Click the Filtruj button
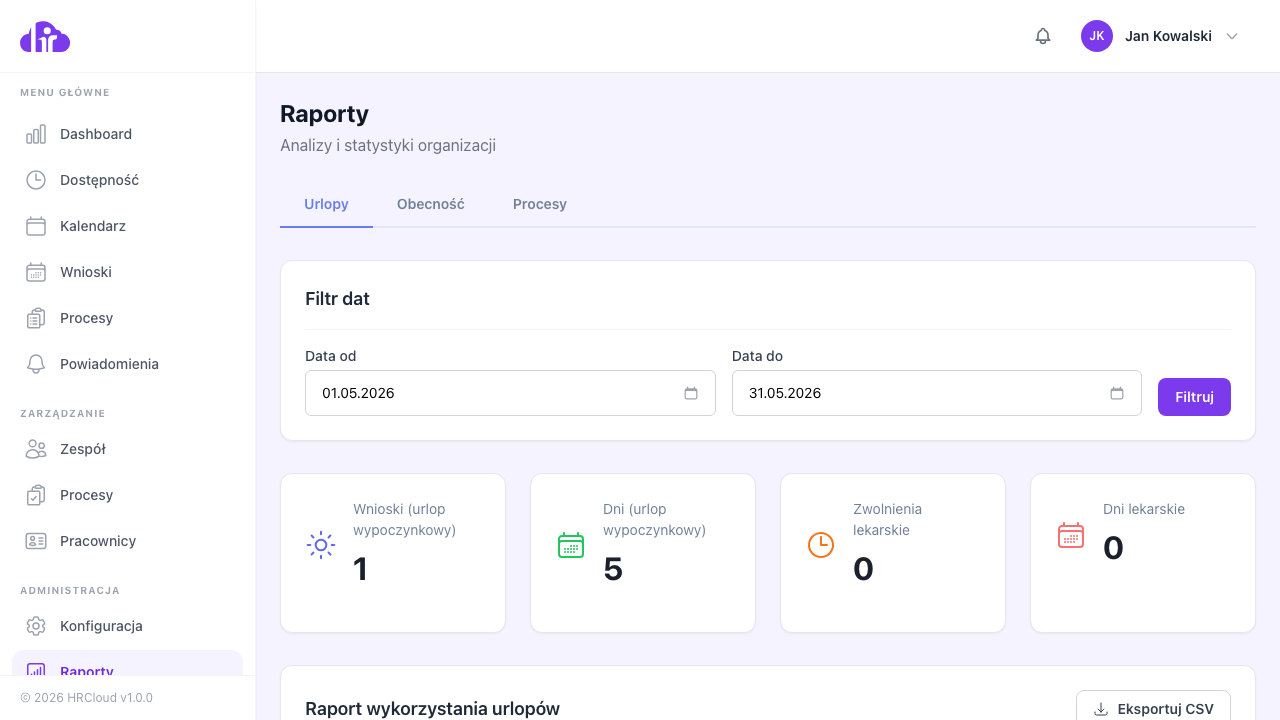 tap(1194, 397)
